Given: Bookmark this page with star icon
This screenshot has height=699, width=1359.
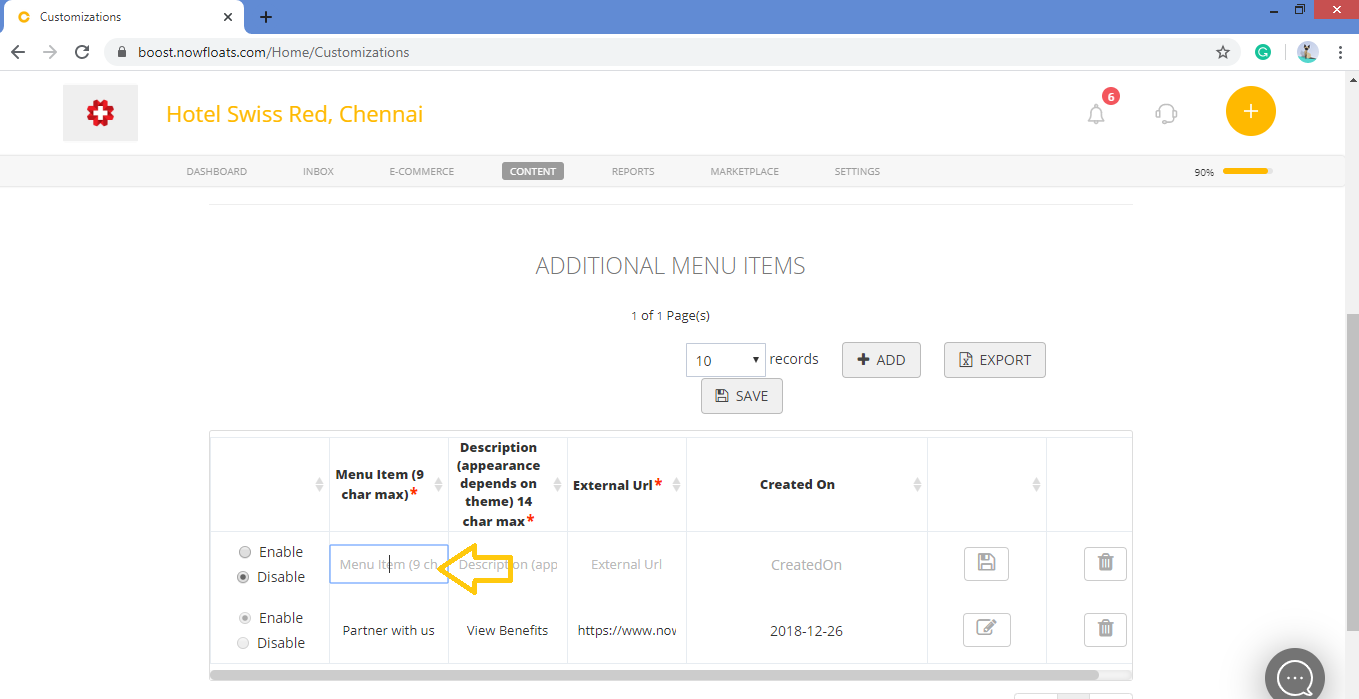Looking at the screenshot, I should coord(1222,52).
